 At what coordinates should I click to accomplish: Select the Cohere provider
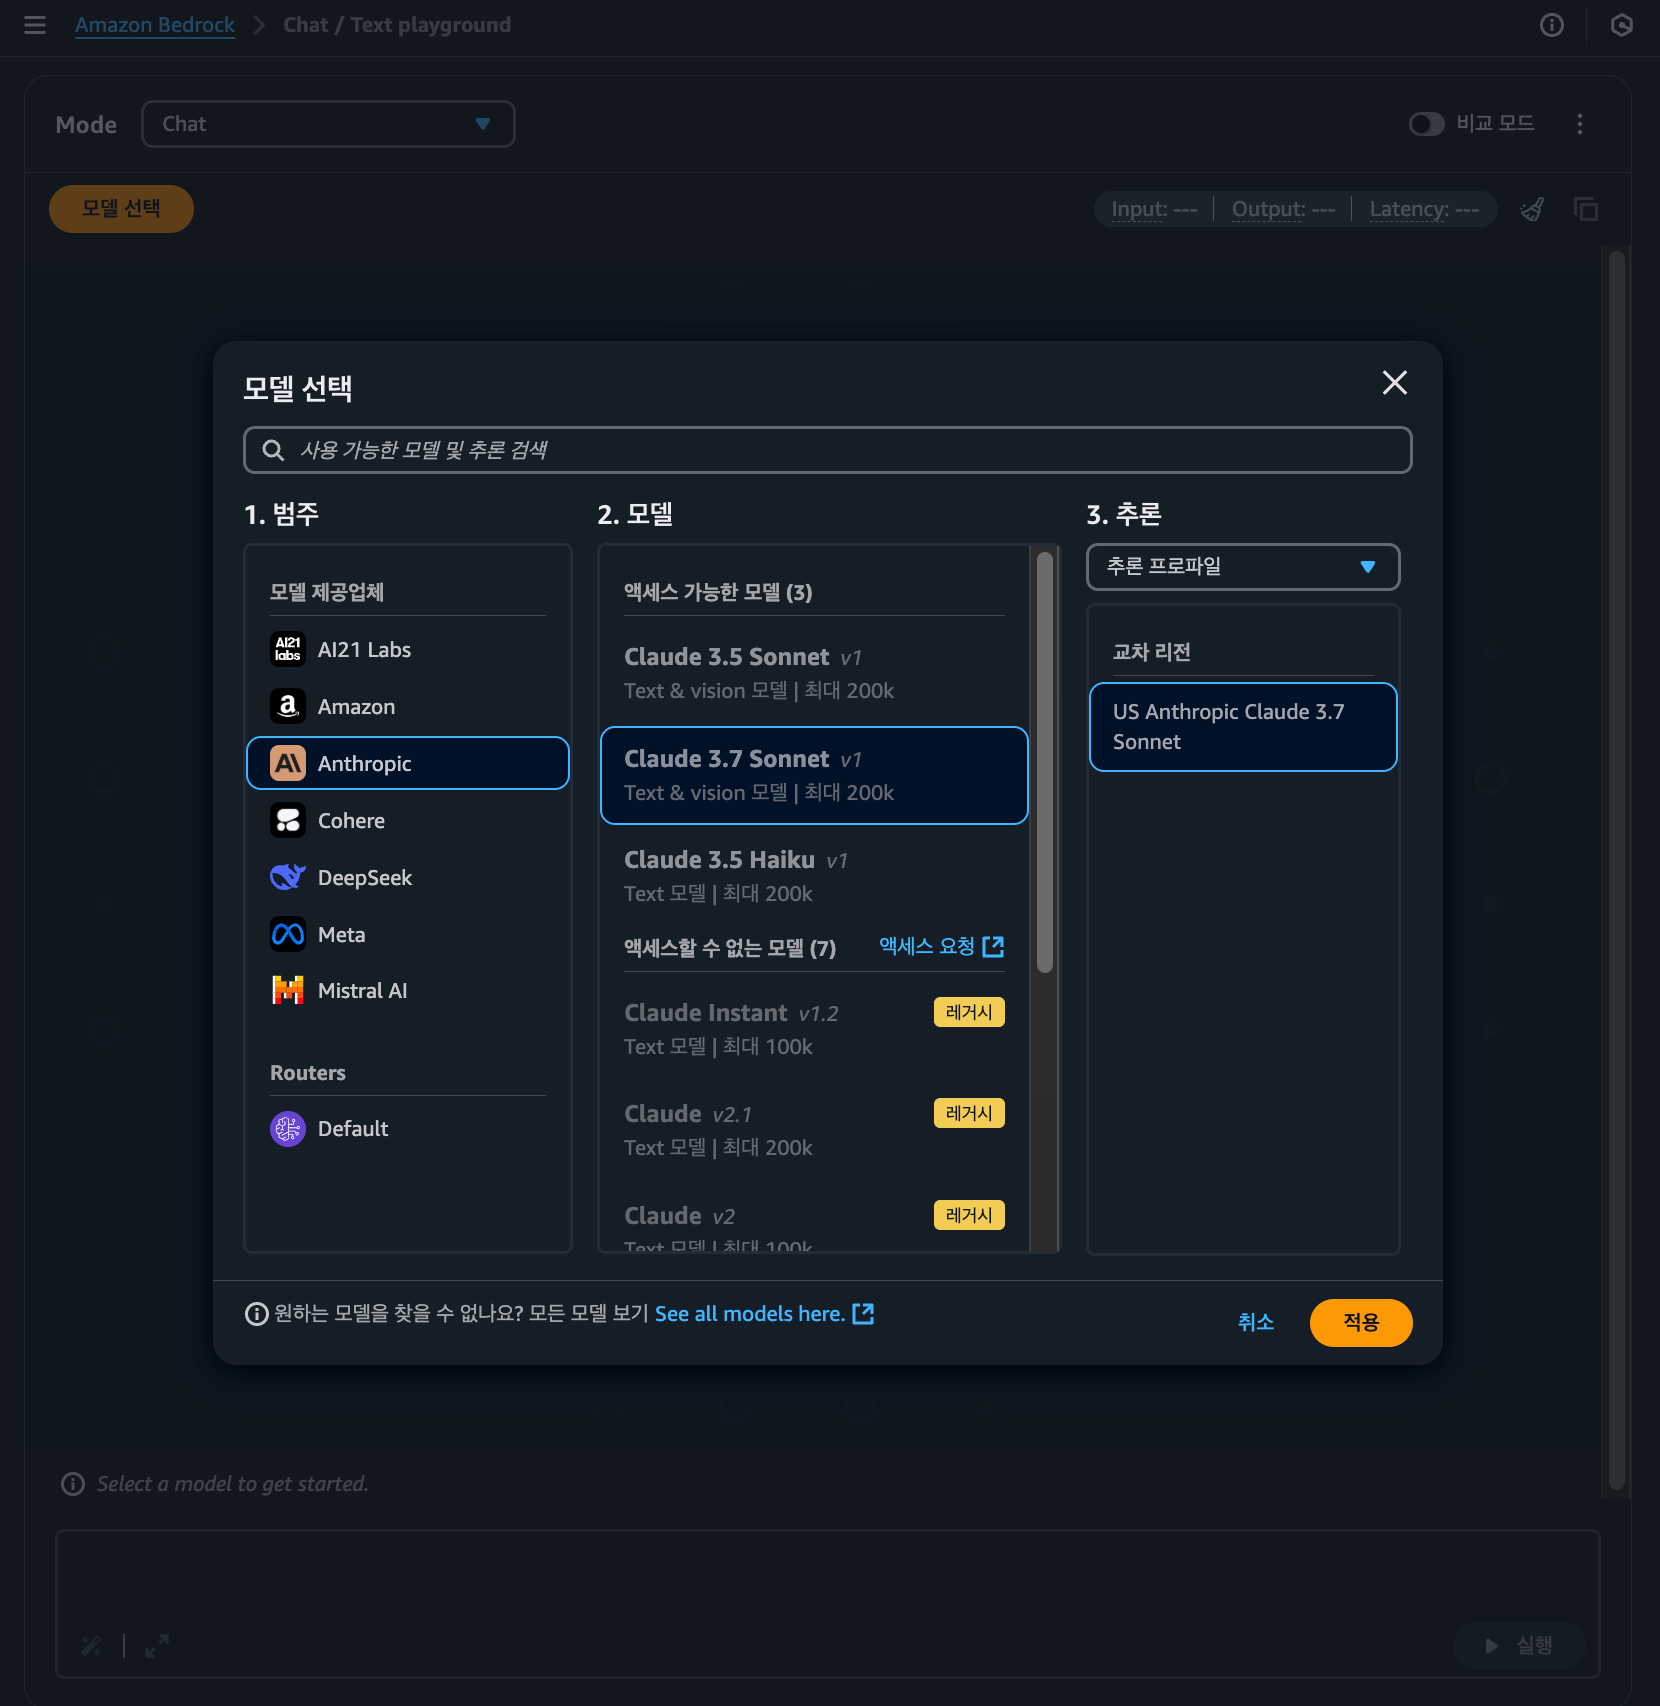[x=408, y=821]
